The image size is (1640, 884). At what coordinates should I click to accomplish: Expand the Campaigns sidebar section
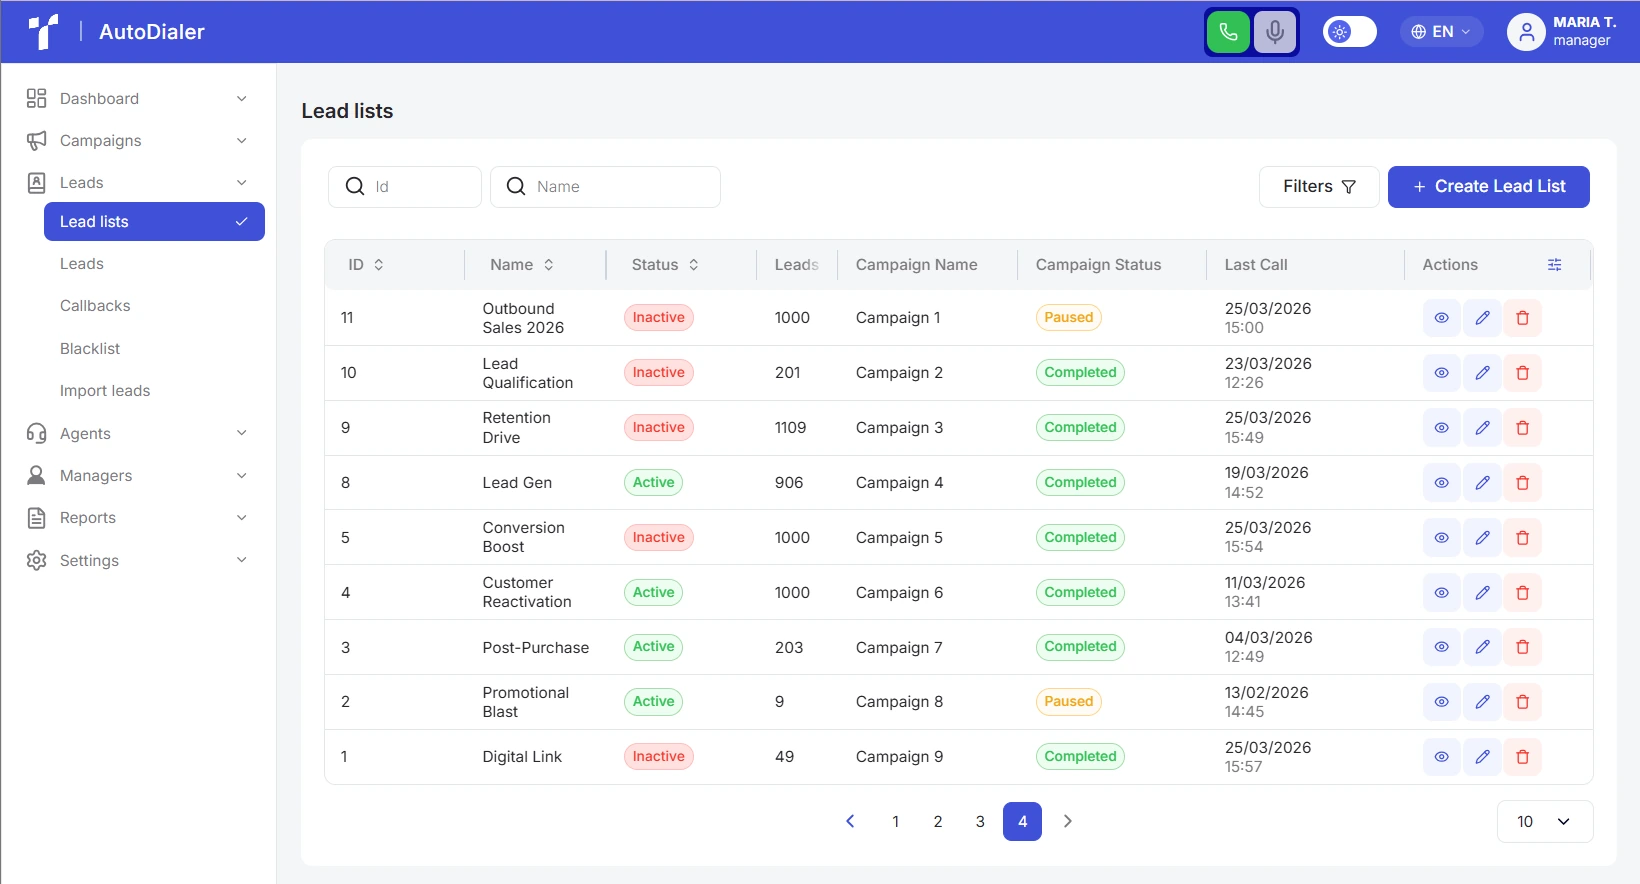[137, 141]
